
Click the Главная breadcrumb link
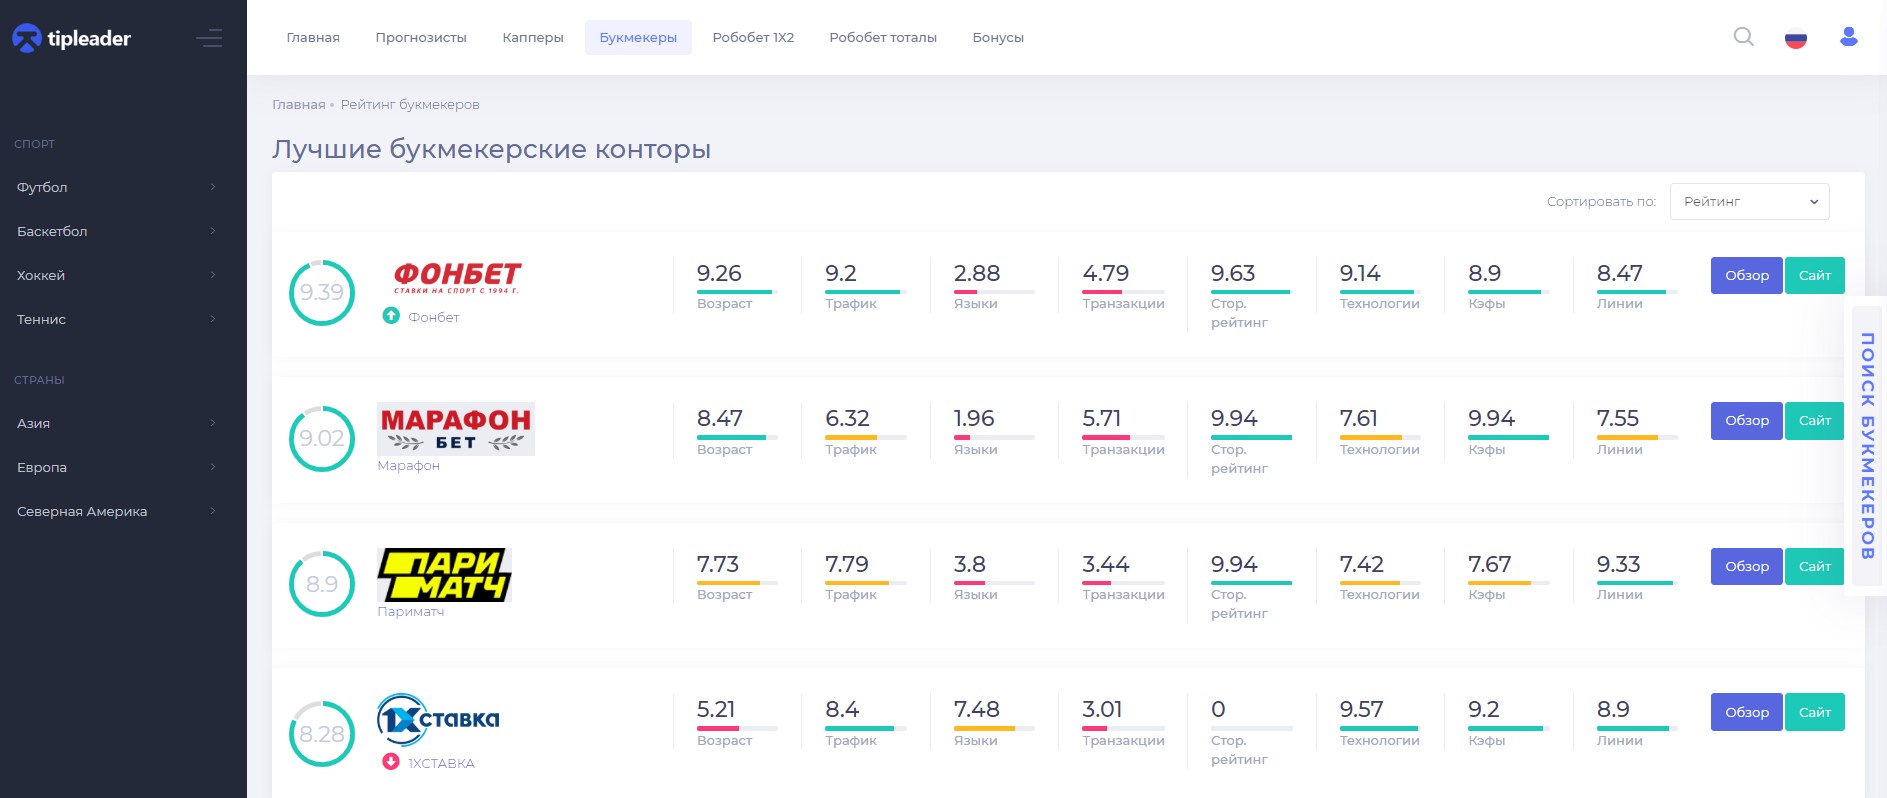coord(299,104)
